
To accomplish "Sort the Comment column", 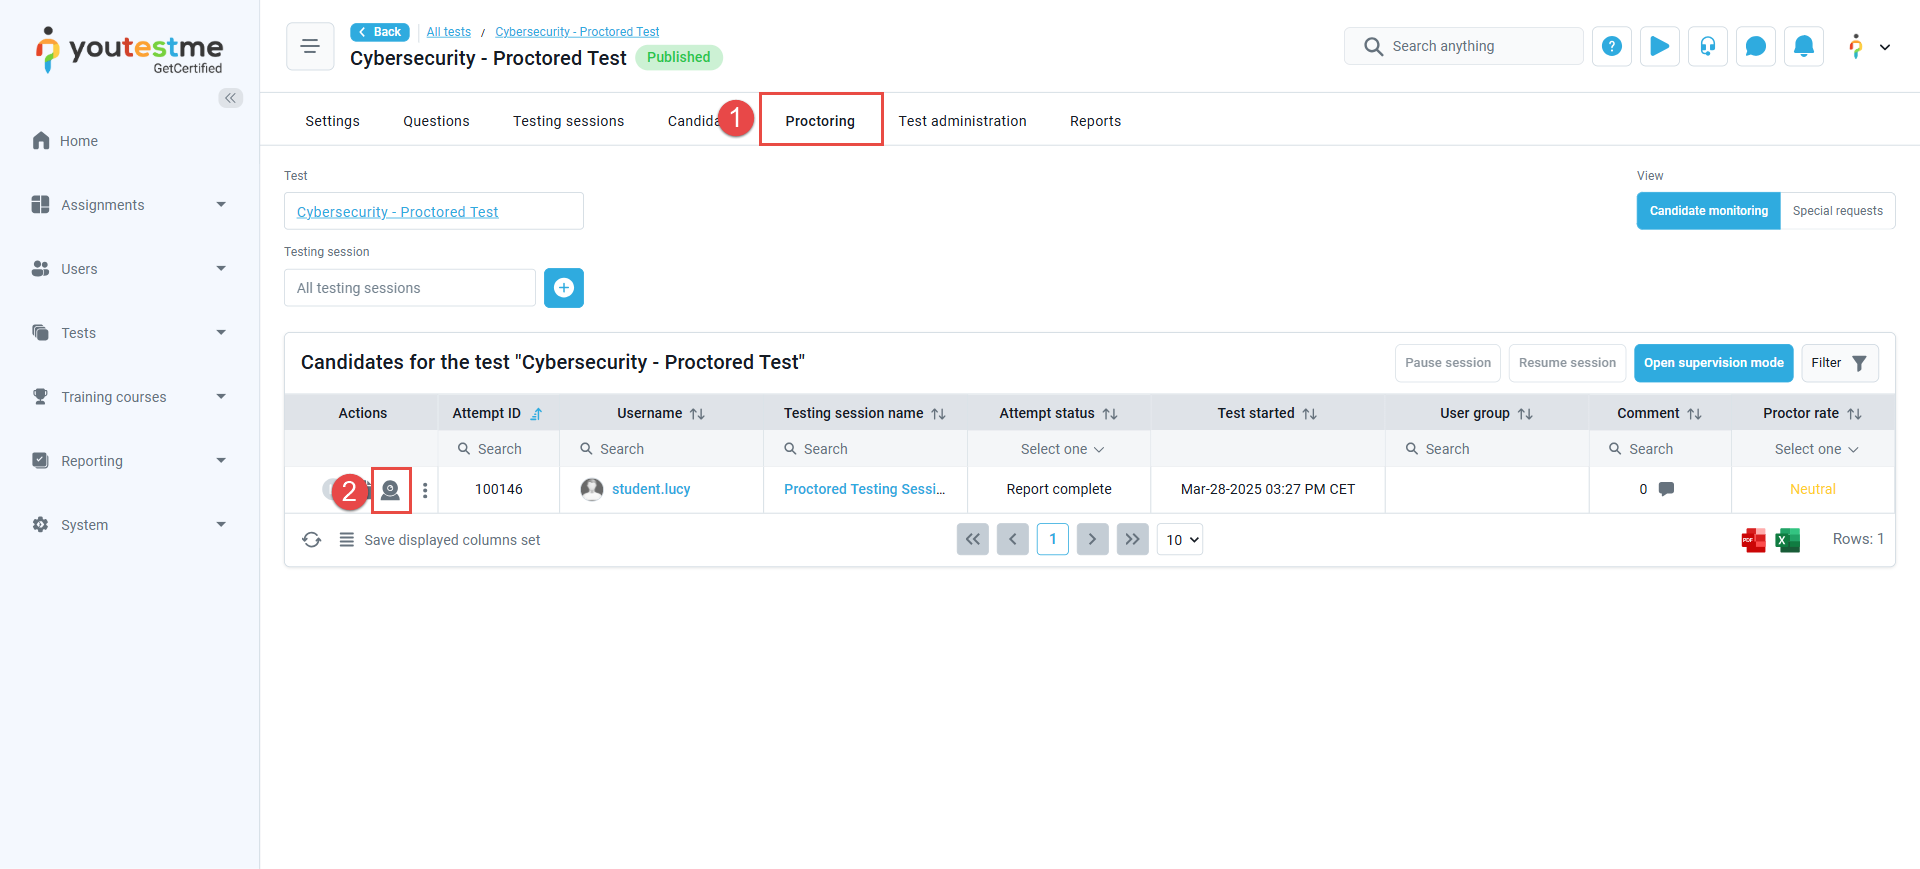I will coord(1694,414).
